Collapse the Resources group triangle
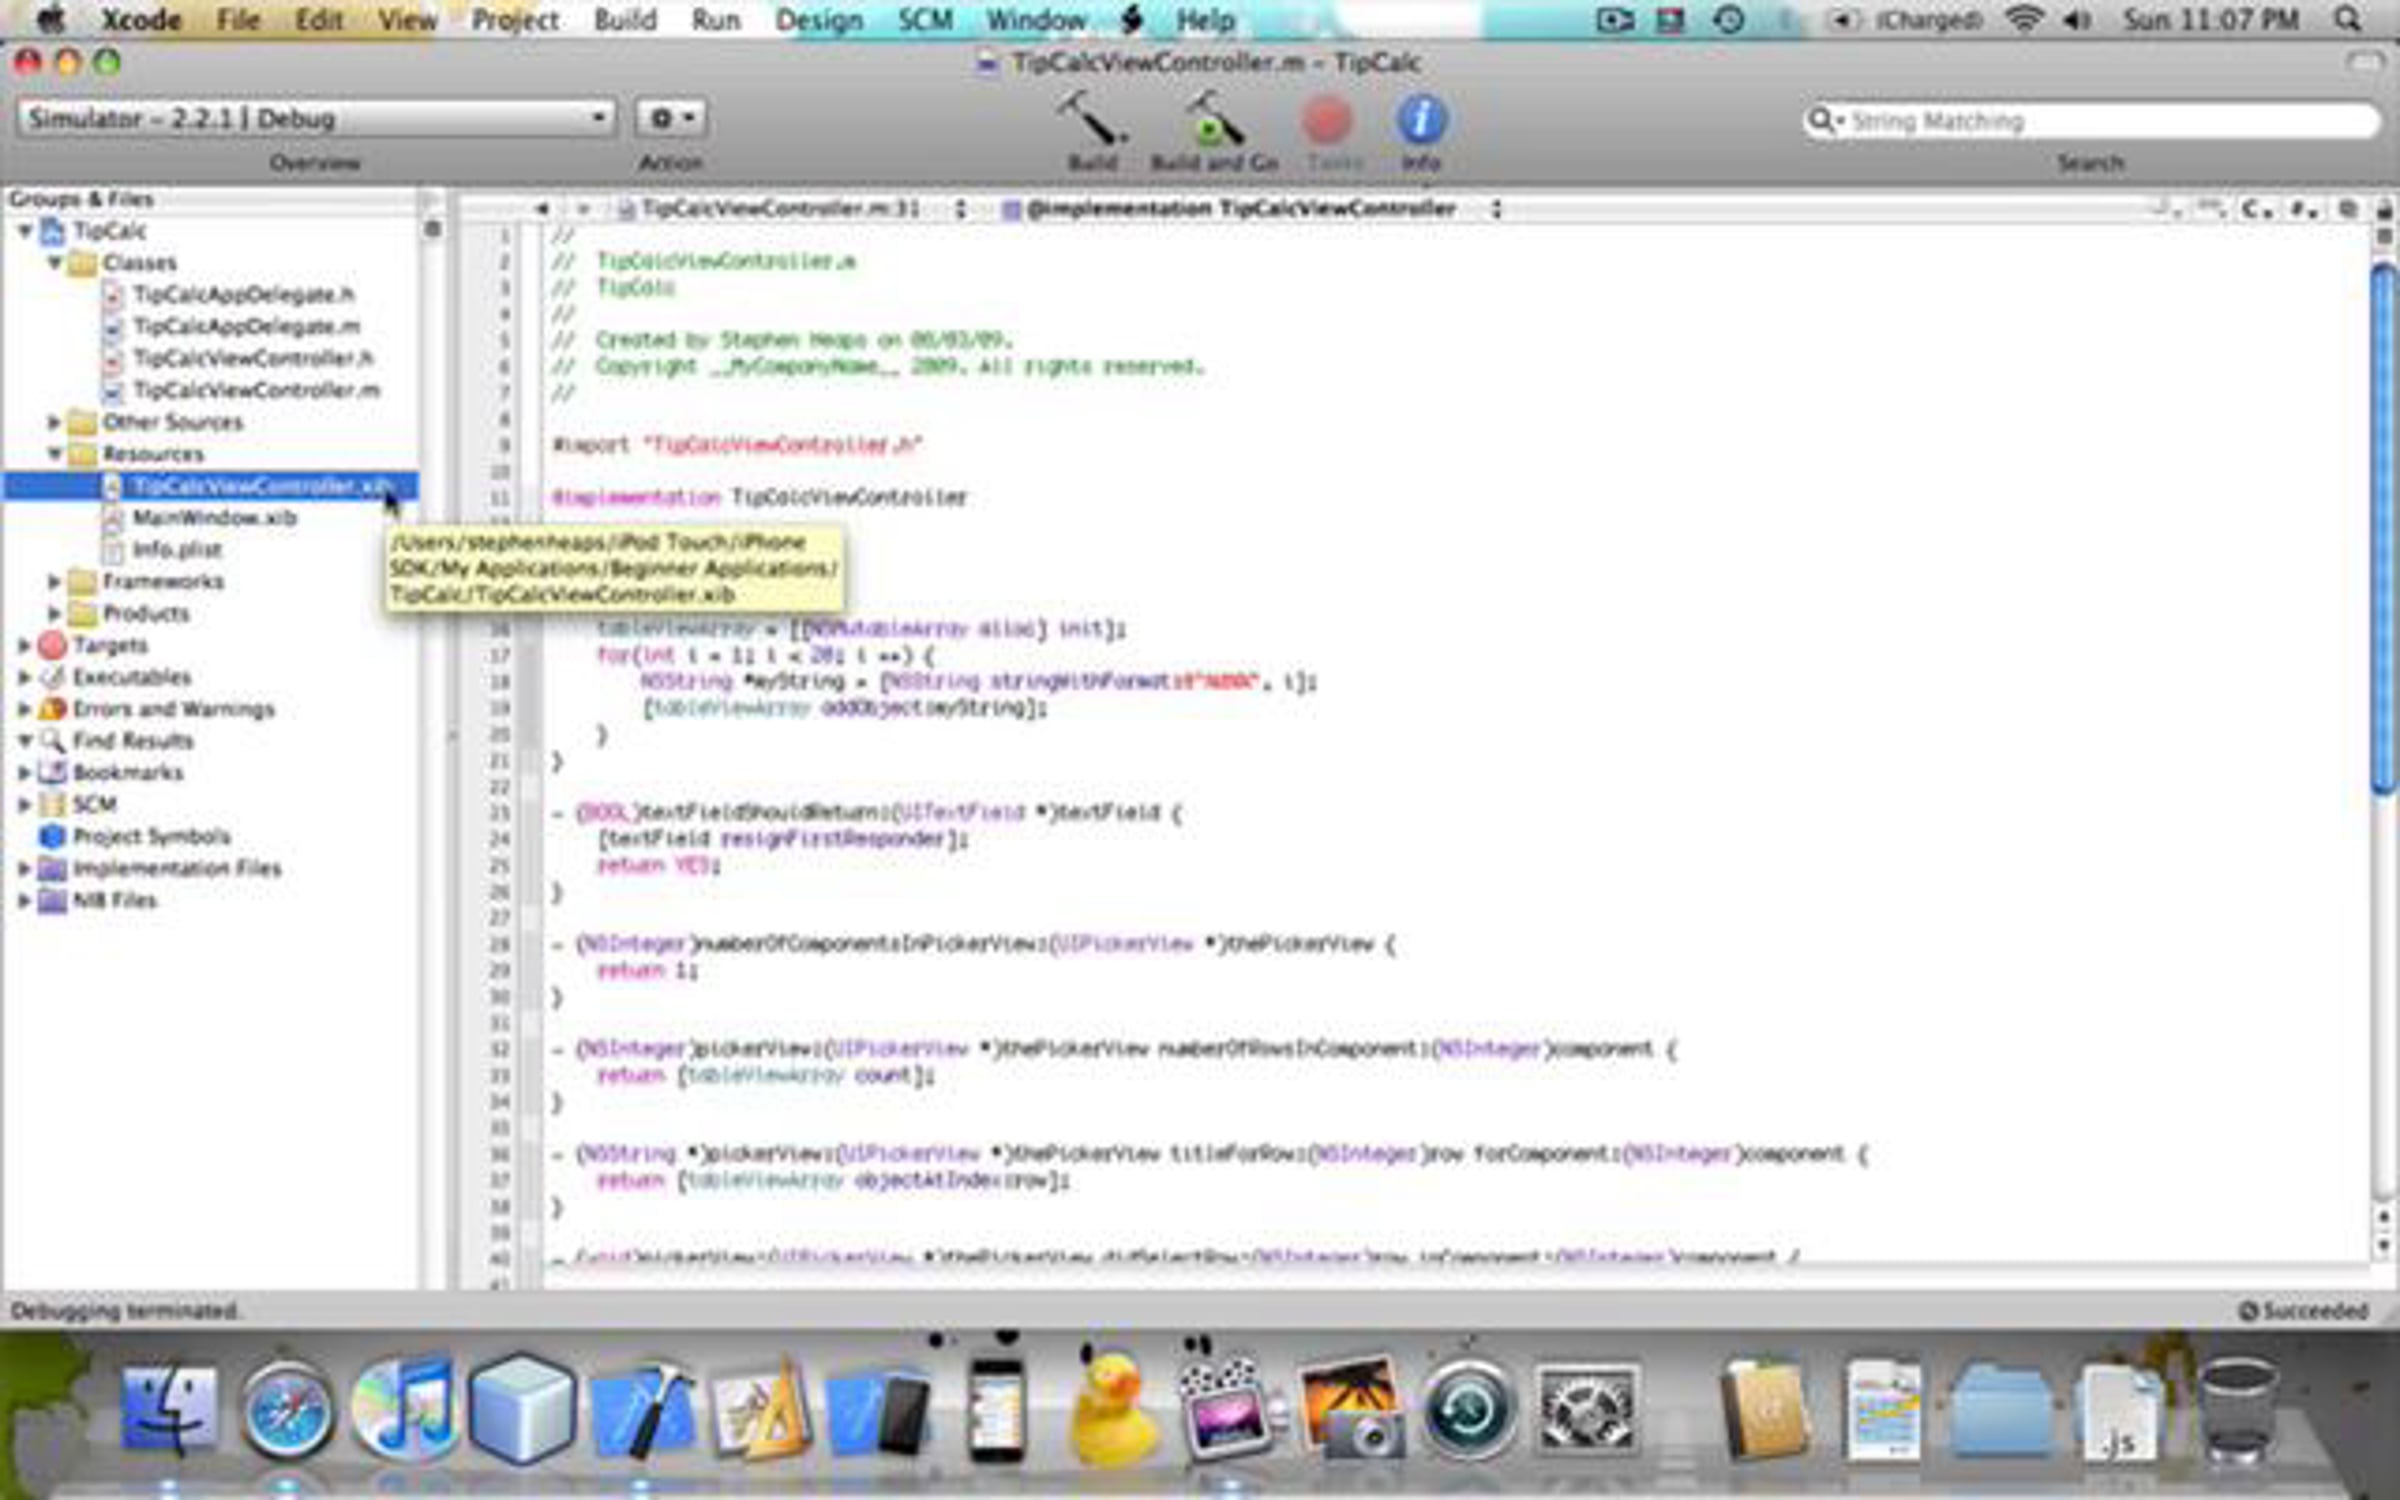The image size is (2400, 1500). click(x=55, y=454)
